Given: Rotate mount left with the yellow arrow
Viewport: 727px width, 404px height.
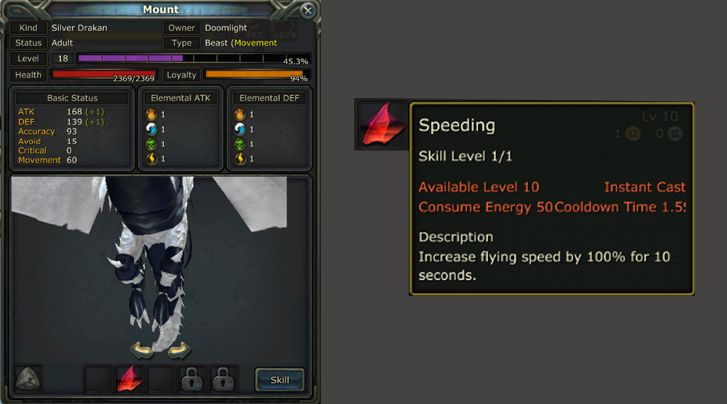Looking at the screenshot, I should pyautogui.click(x=141, y=350).
